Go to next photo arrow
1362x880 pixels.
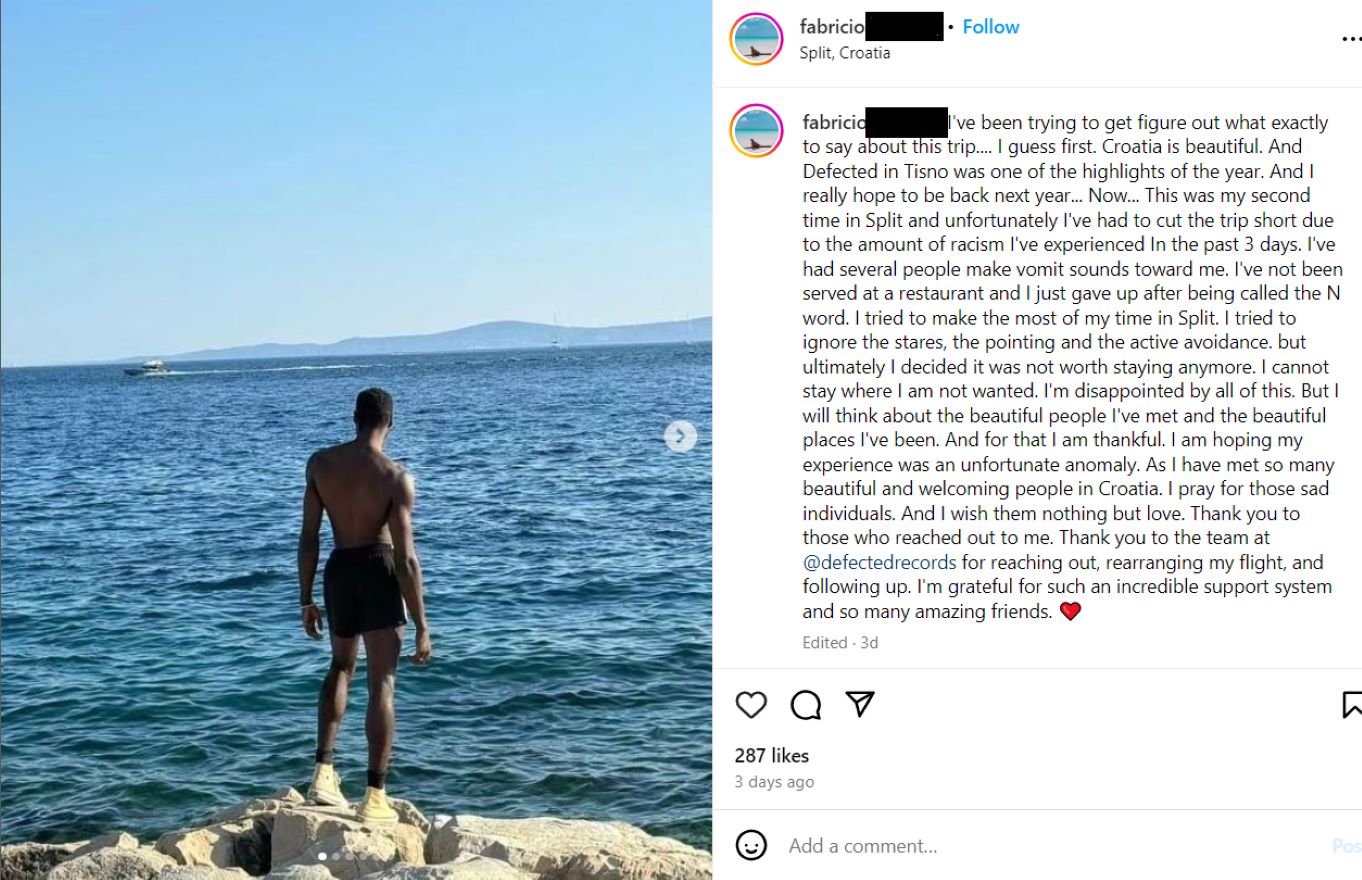[680, 436]
